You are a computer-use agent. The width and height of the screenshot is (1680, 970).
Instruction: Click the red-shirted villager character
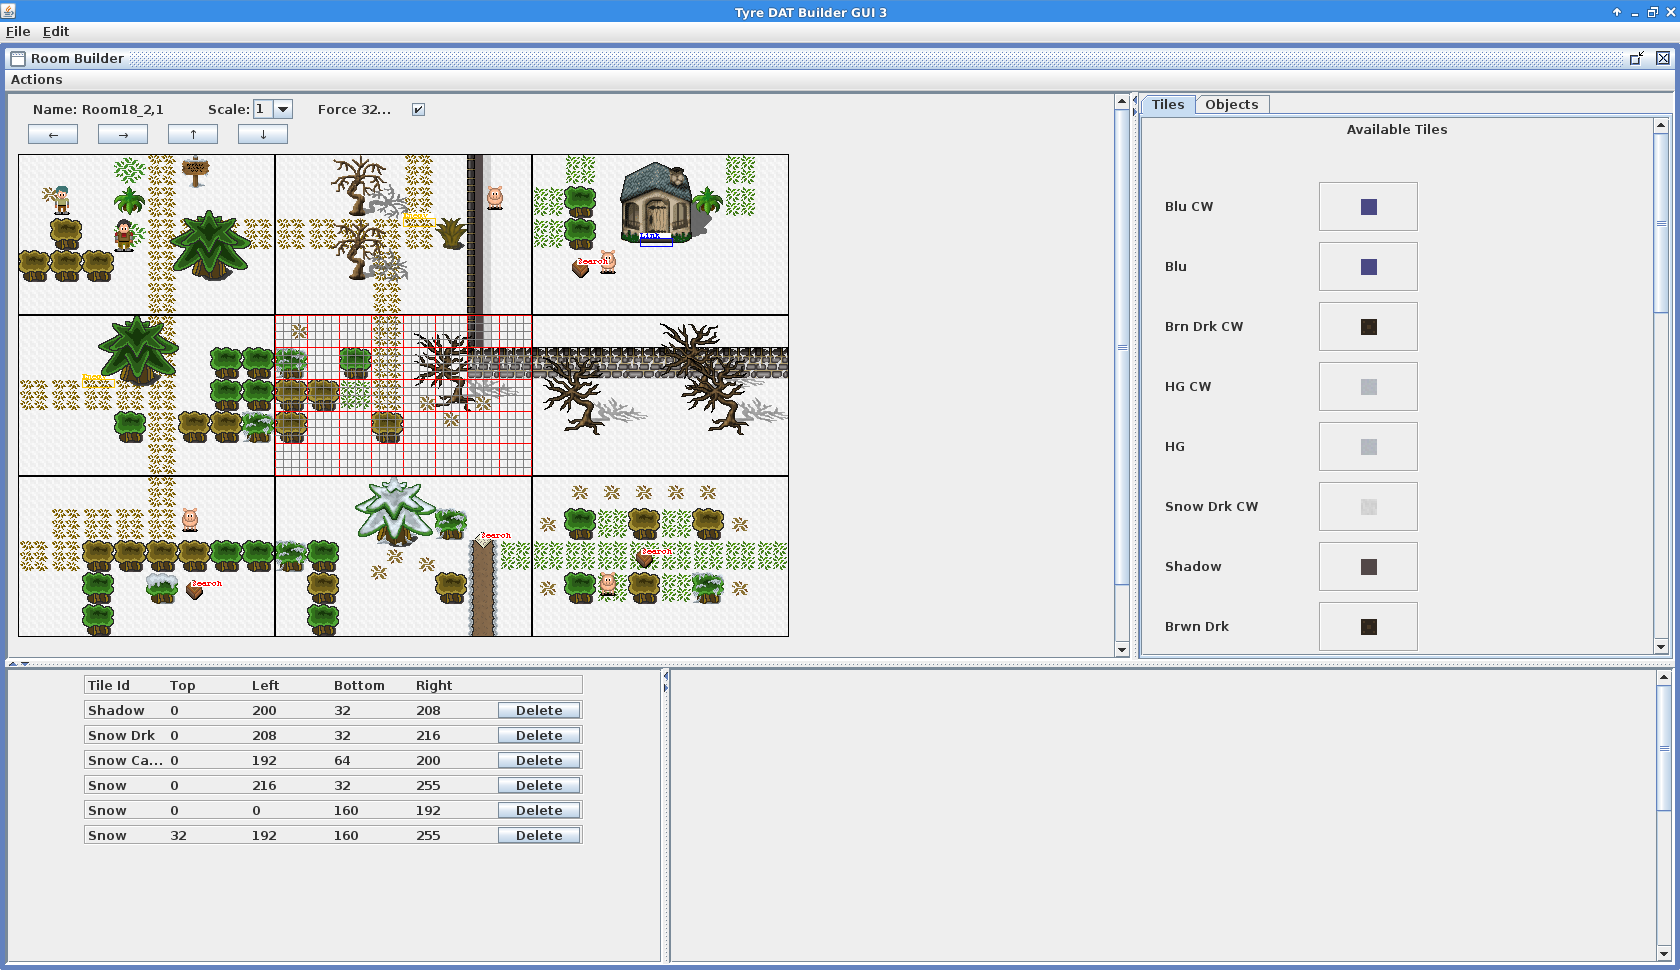123,234
